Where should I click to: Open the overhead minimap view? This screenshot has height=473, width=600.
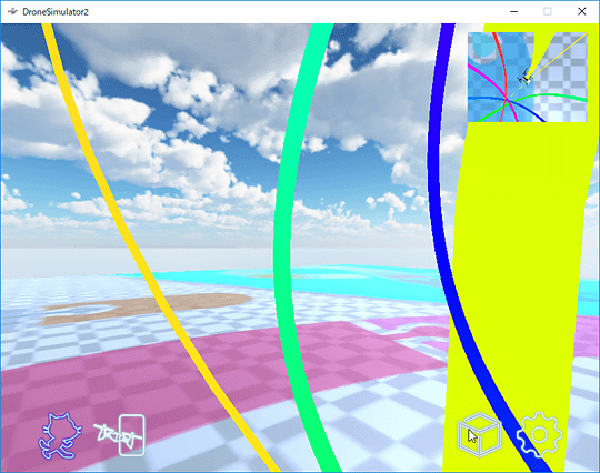pyautogui.click(x=528, y=77)
